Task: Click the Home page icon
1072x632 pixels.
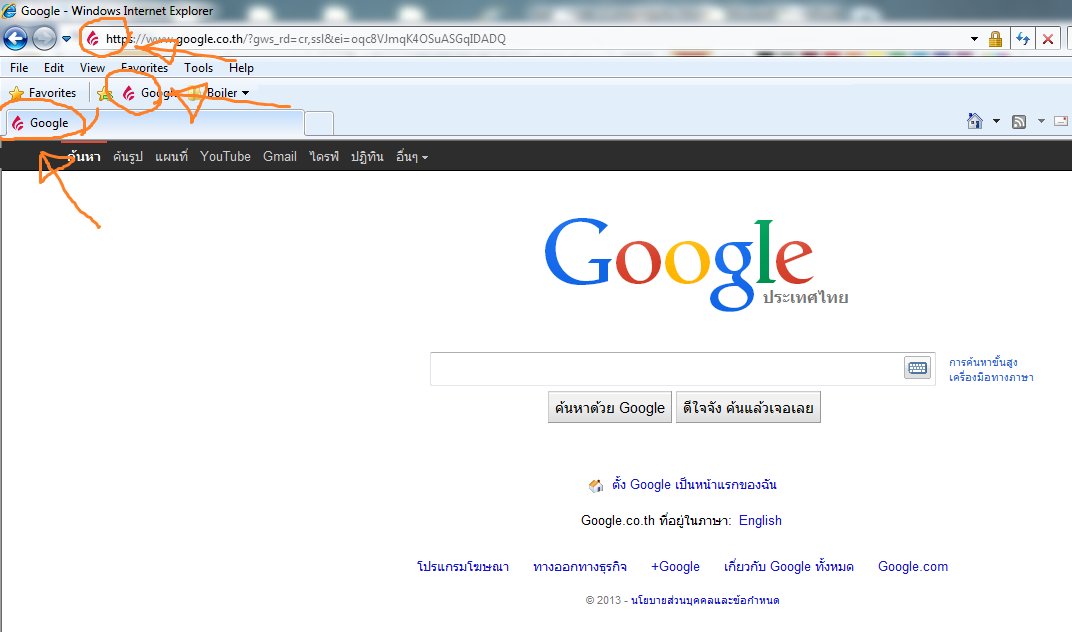Action: (975, 121)
